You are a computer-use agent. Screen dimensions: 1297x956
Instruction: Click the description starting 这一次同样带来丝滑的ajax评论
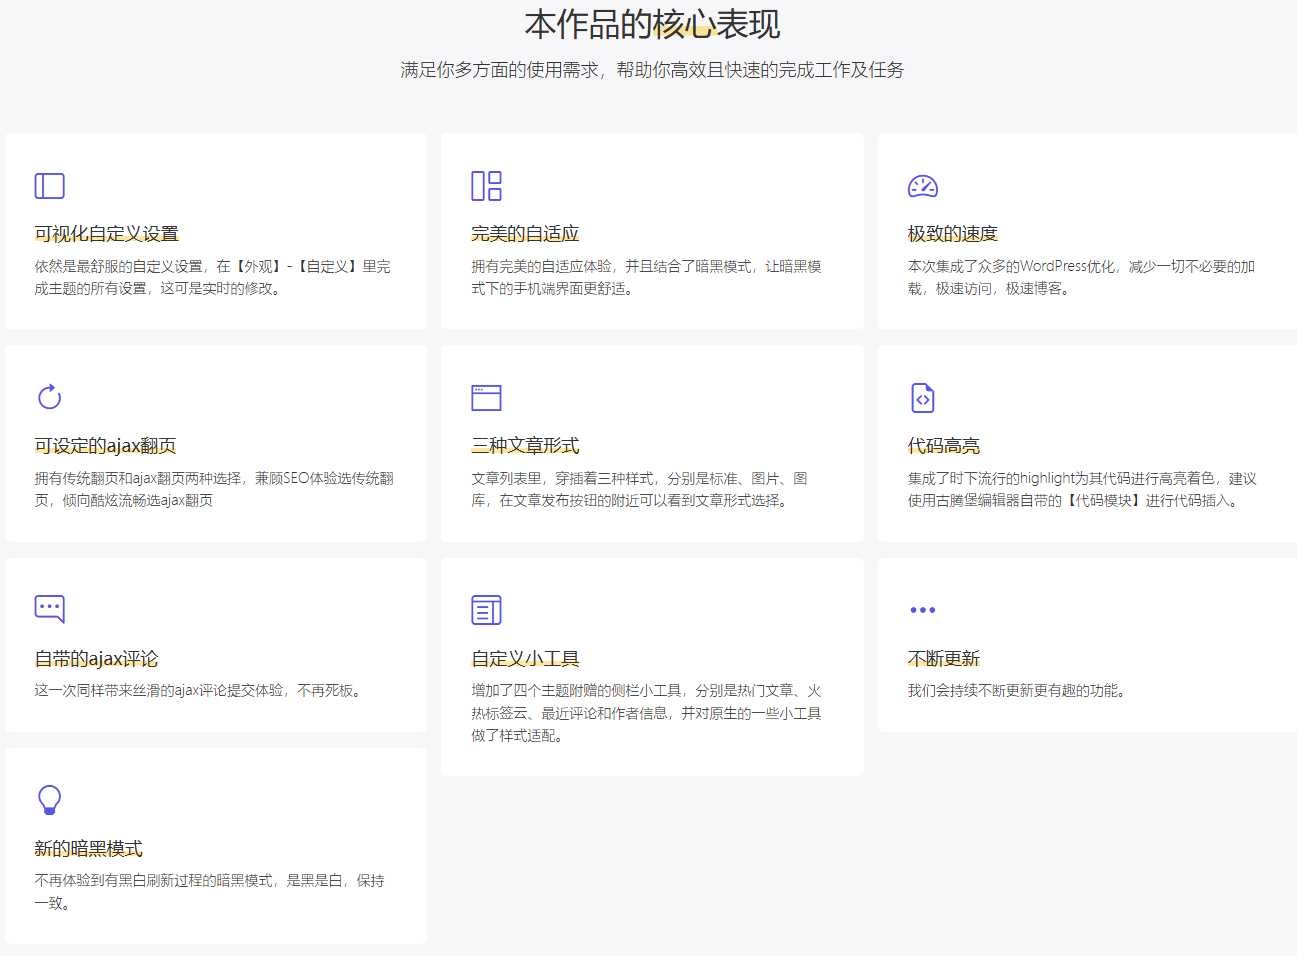point(200,690)
